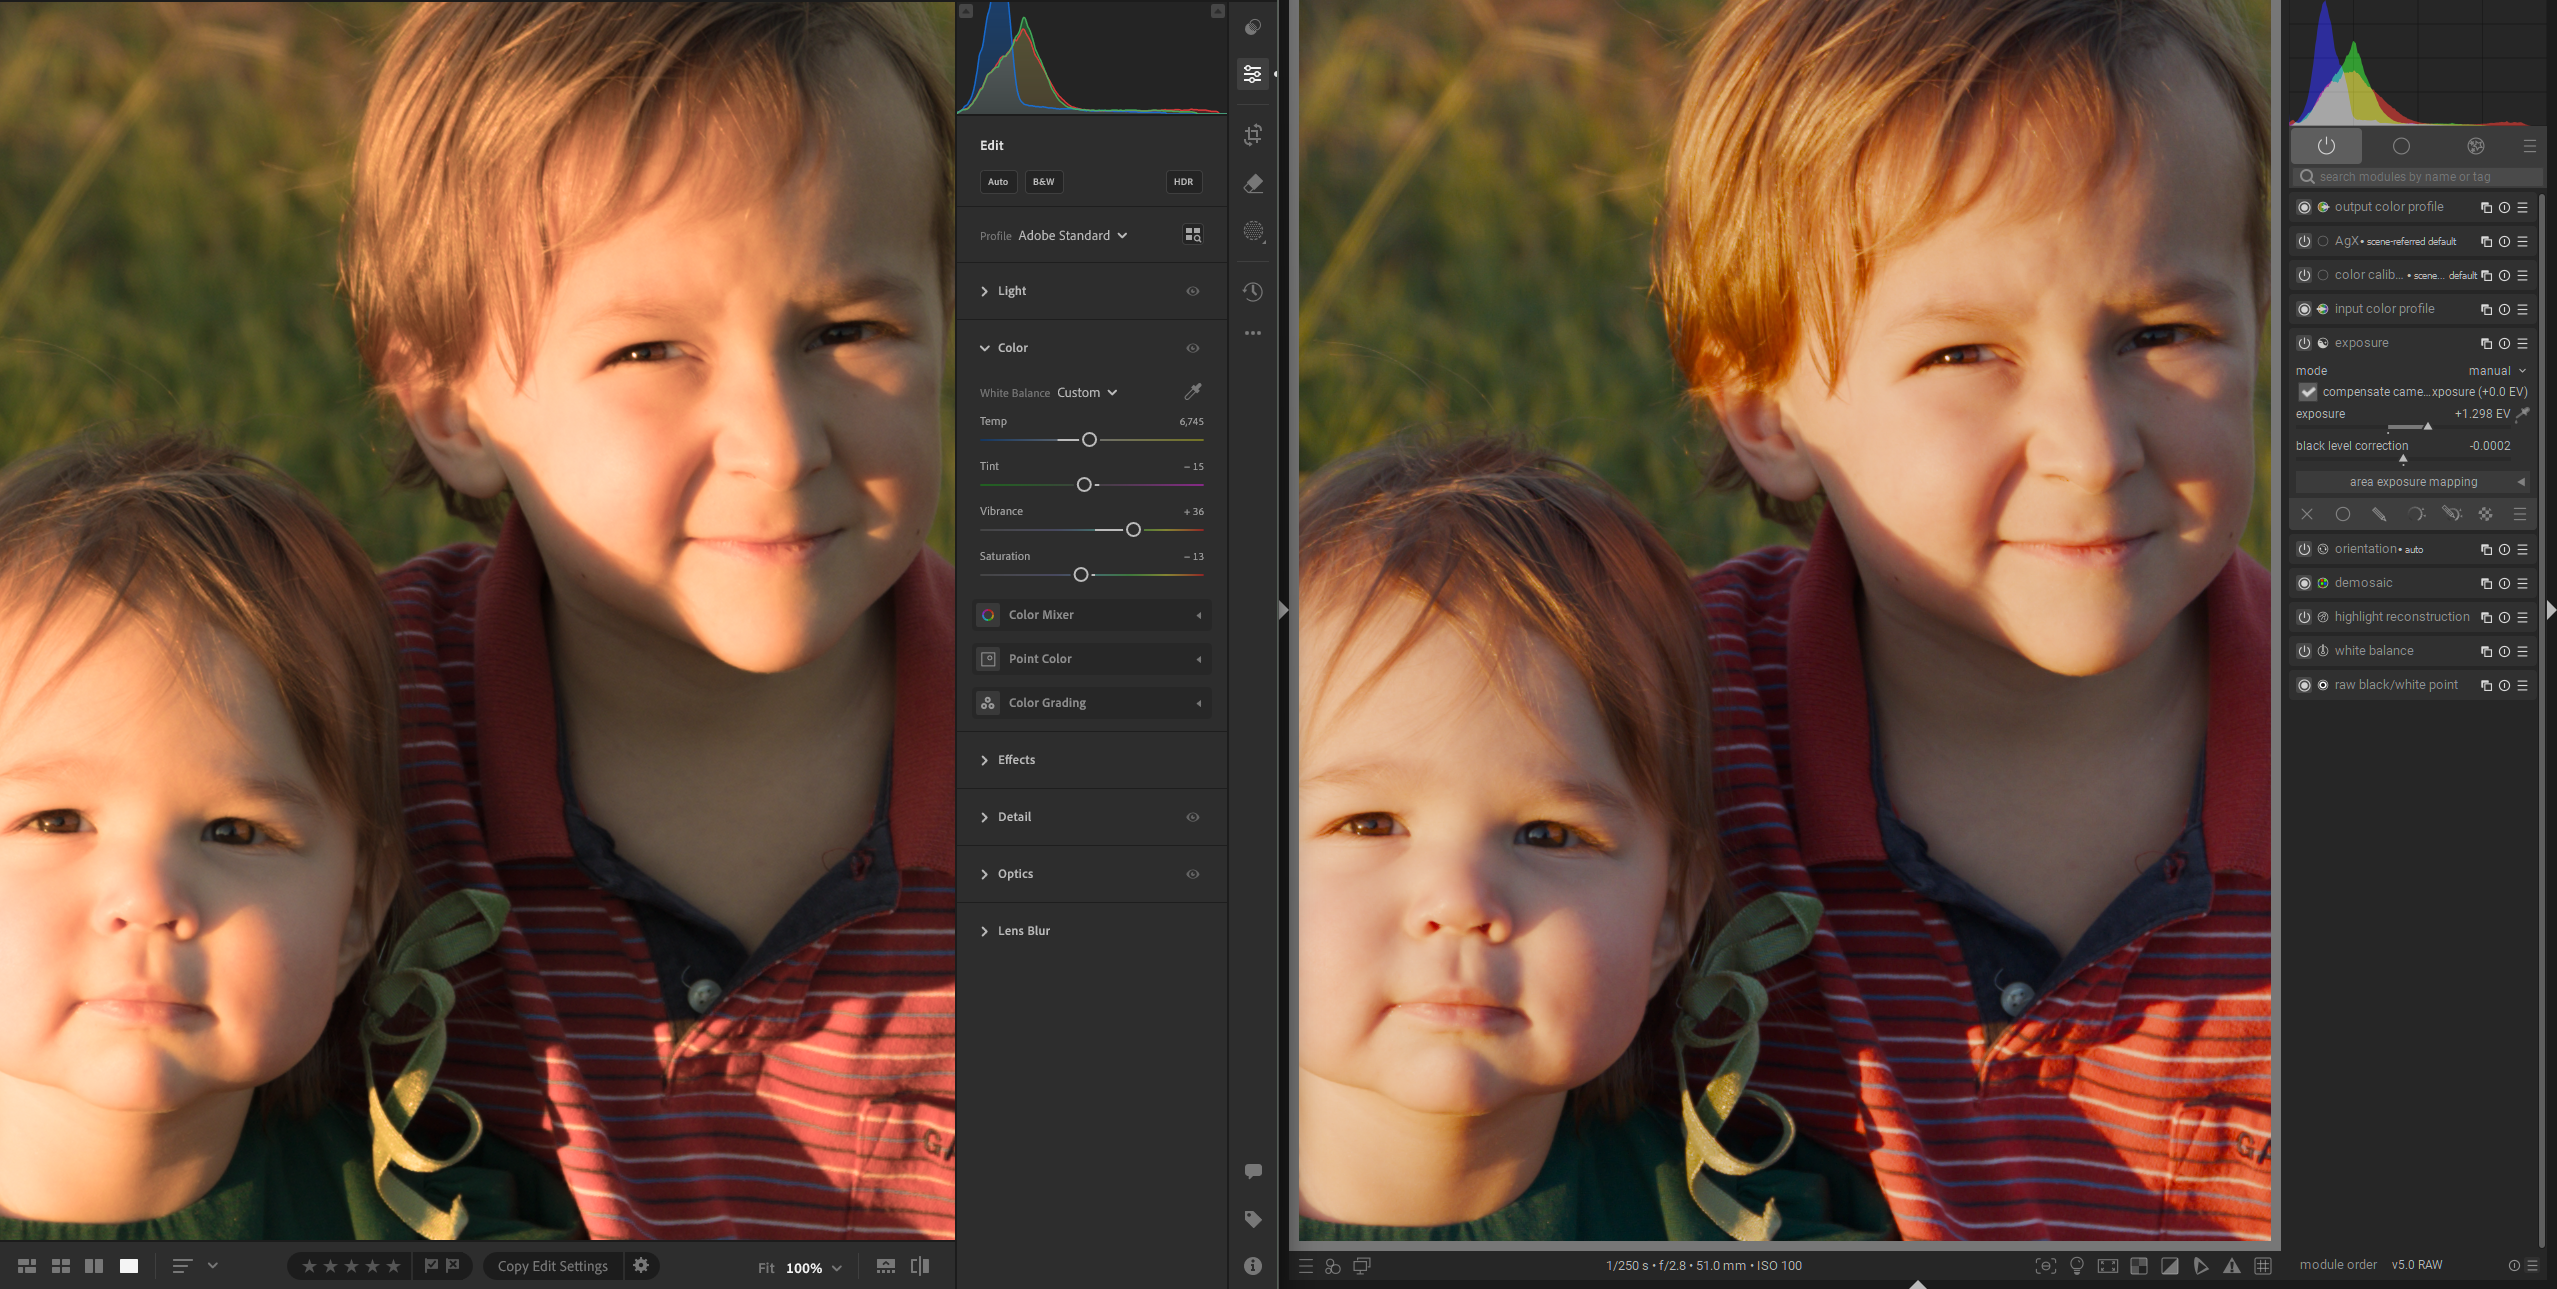Open the Presets icon above the Edit sliders
Image resolution: width=2557 pixels, height=1289 pixels.
[x=1252, y=27]
